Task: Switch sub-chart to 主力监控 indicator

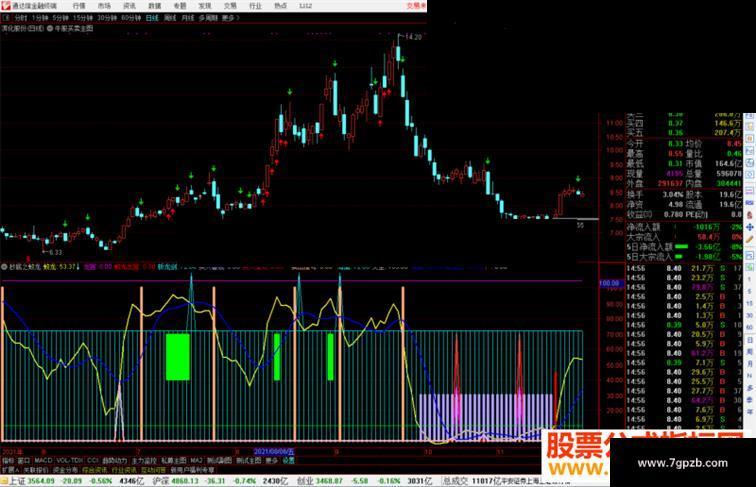Action: click(x=144, y=460)
